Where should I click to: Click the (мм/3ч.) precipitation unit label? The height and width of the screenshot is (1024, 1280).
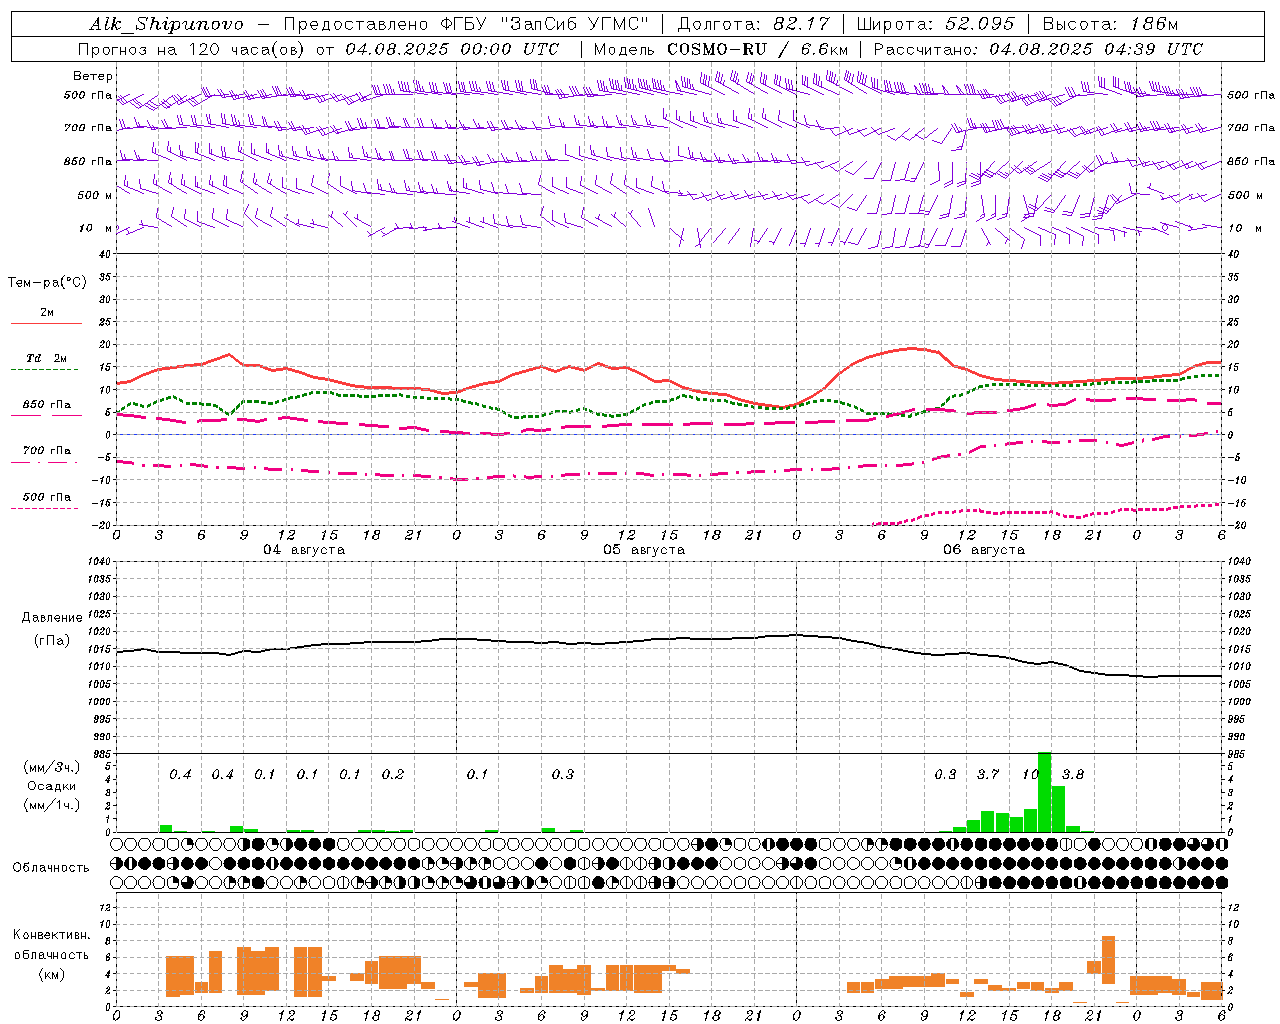pyautogui.click(x=51, y=767)
